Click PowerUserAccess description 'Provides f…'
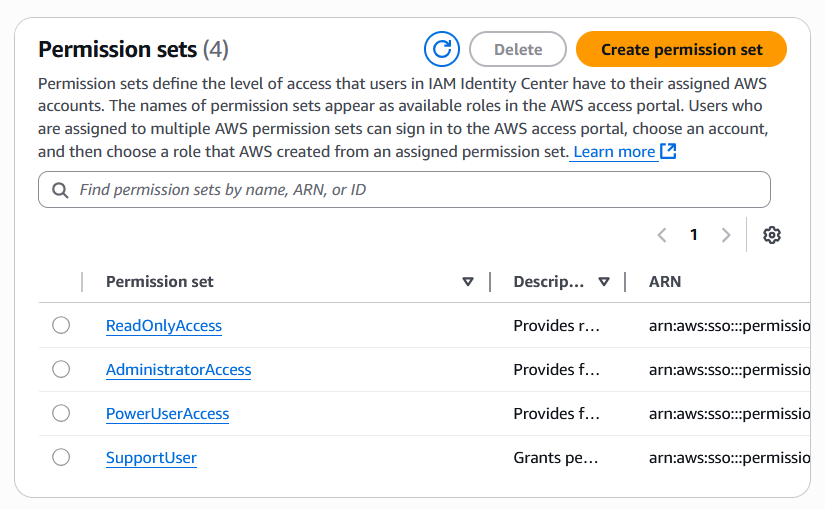 pyautogui.click(x=557, y=414)
